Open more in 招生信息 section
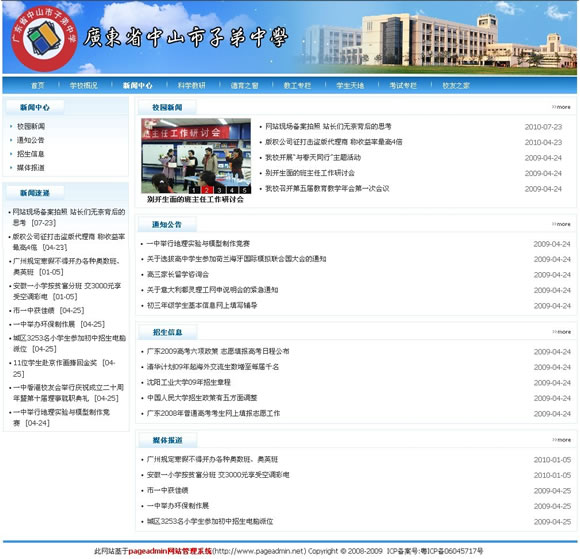Screen dimensions: 580x559 [x=561, y=332]
